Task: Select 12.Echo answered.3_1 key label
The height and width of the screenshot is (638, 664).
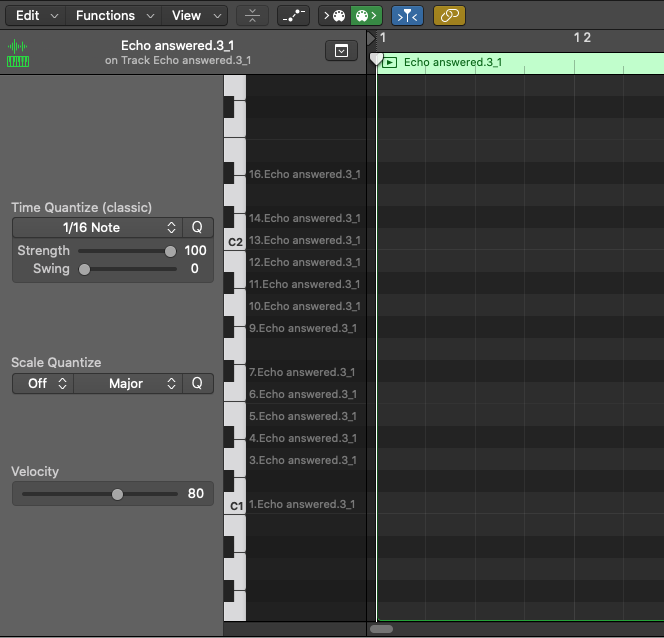Action: (x=305, y=262)
